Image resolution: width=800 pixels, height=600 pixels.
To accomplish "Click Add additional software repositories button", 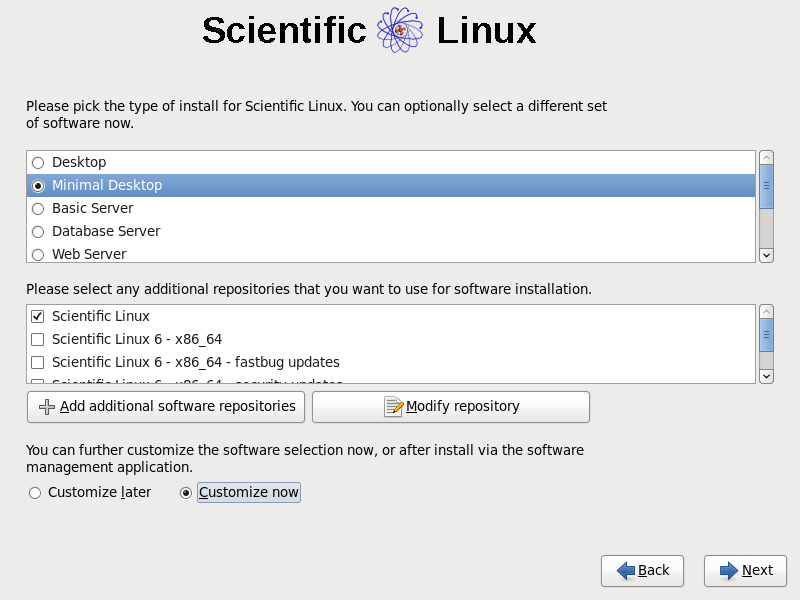I will 166,407.
